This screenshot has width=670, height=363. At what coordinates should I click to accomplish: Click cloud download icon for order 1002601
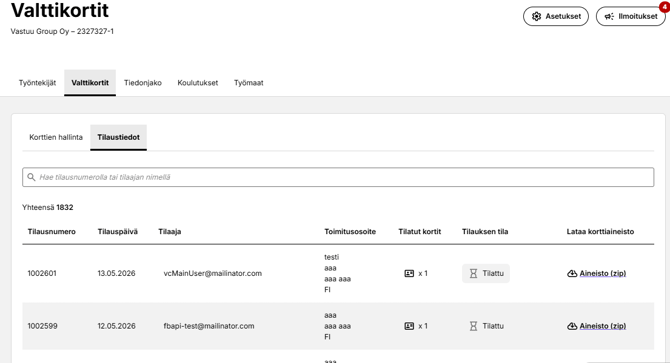(x=572, y=273)
